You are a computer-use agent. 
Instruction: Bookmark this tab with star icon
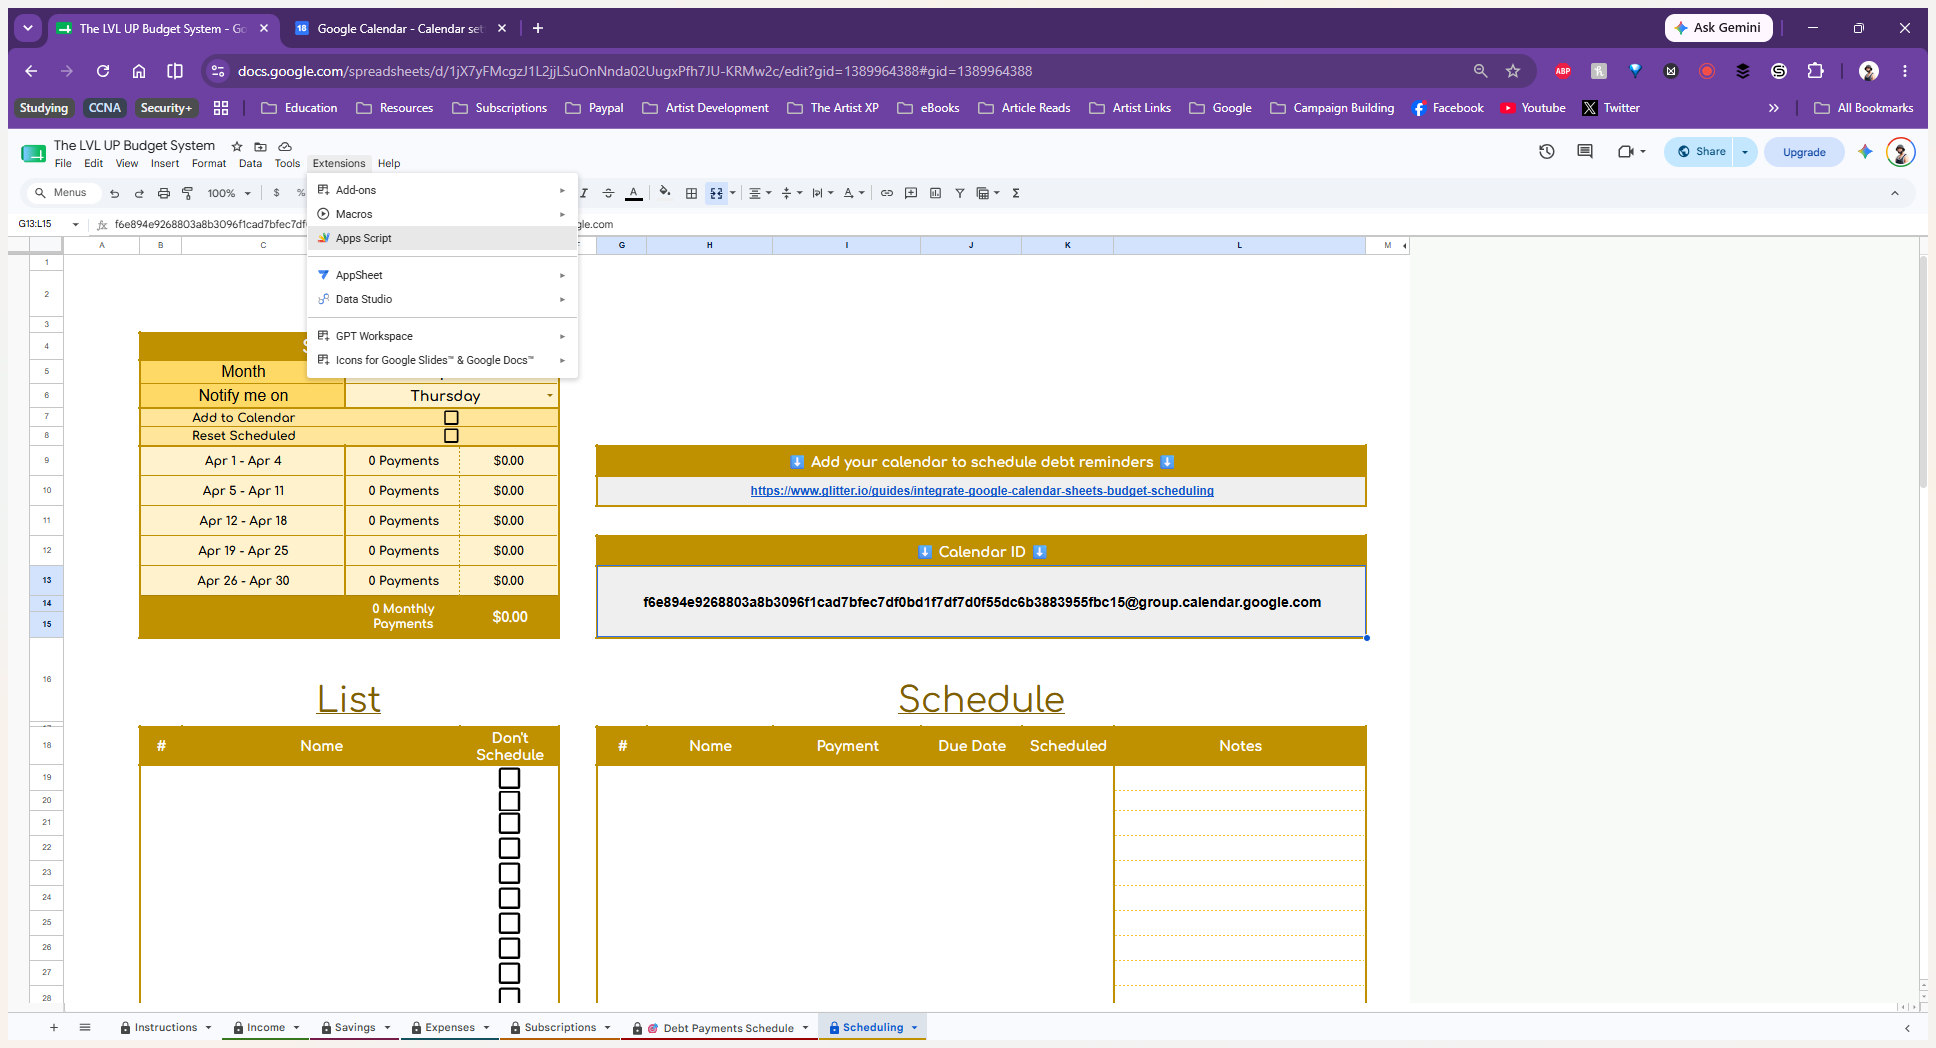1513,71
